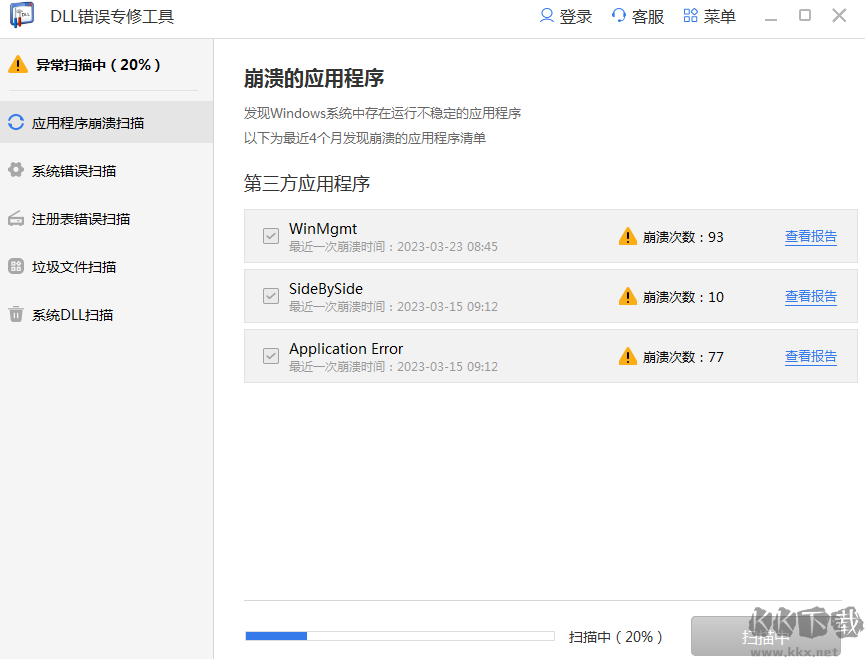The image size is (865, 659).
Task: Open the 注册表错误扫描 registry scan icon
Action: (x=18, y=218)
